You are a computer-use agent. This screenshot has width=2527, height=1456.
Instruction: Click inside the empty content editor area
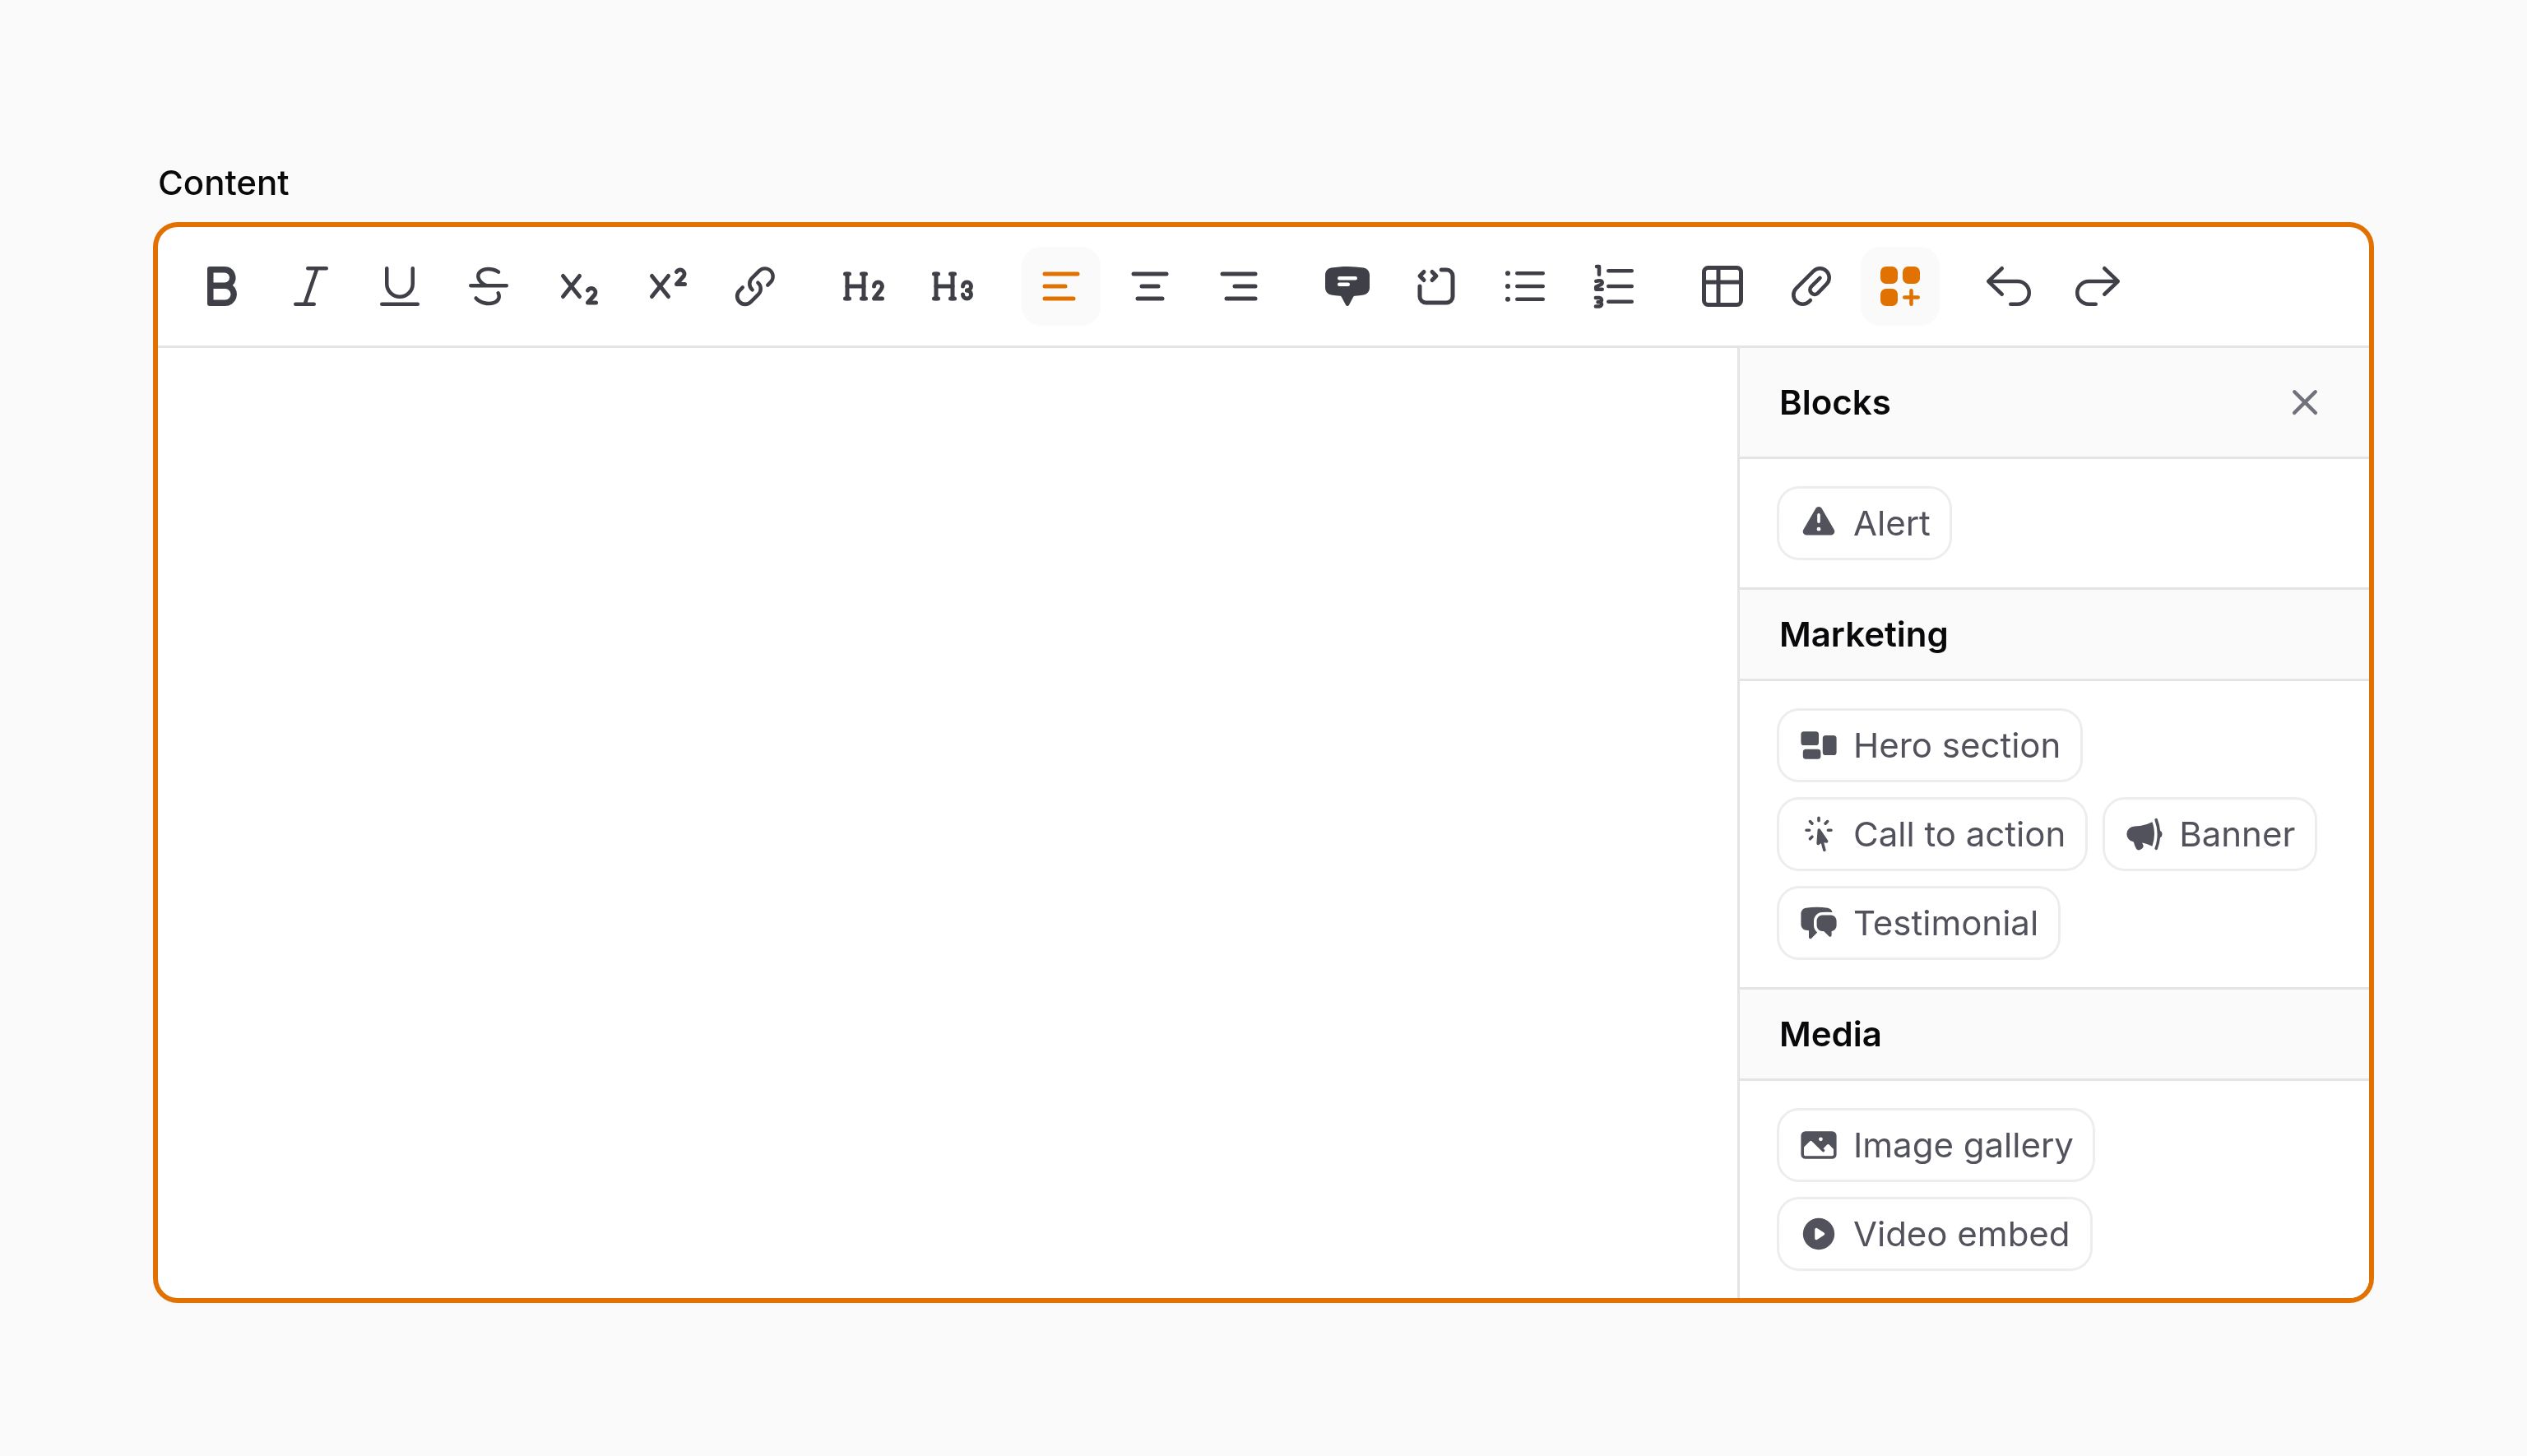coord(948,822)
